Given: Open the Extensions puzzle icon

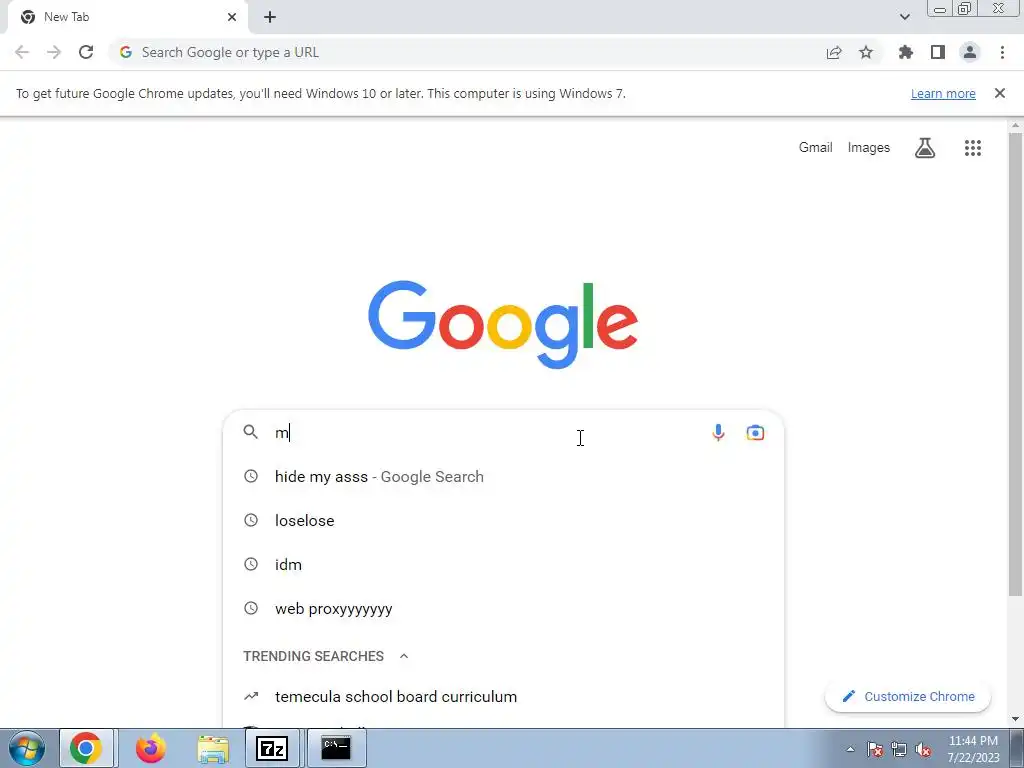Looking at the screenshot, I should pyautogui.click(x=905, y=52).
